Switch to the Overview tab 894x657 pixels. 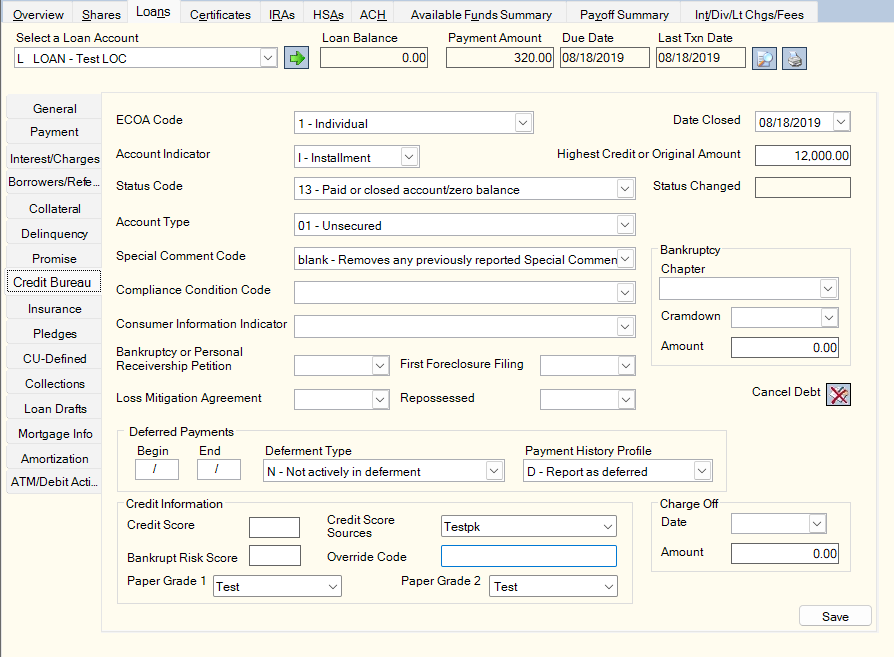pyautogui.click(x=38, y=14)
